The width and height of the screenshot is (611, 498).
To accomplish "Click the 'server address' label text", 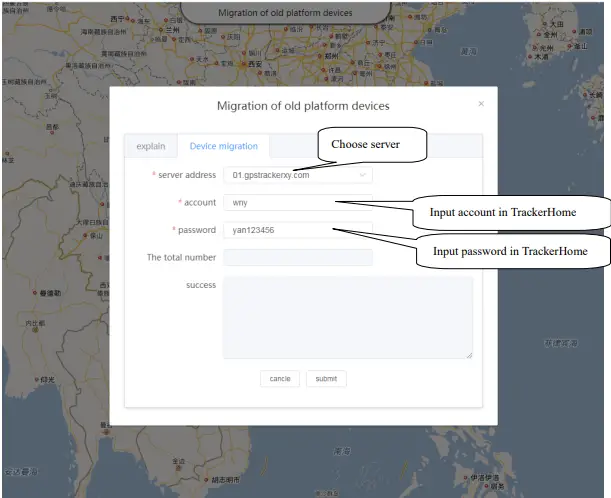I will point(187,175).
